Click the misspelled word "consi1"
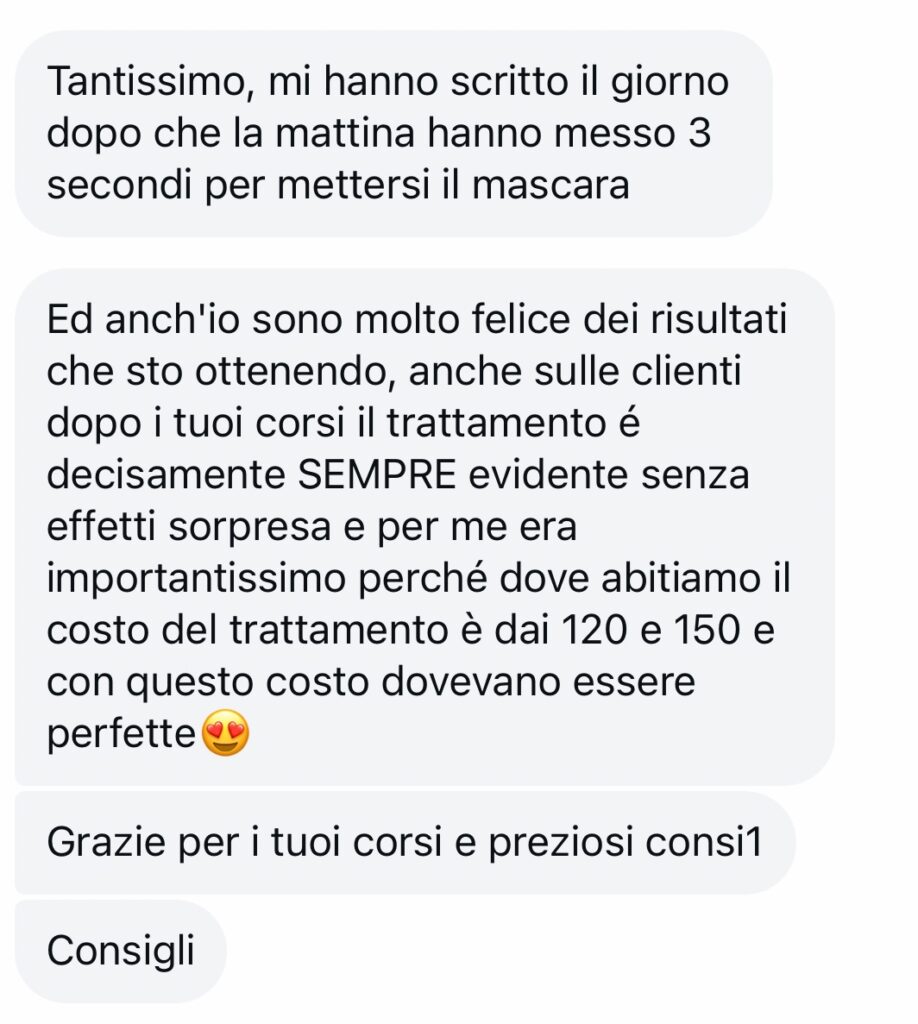The image size is (918, 1024). 704,842
